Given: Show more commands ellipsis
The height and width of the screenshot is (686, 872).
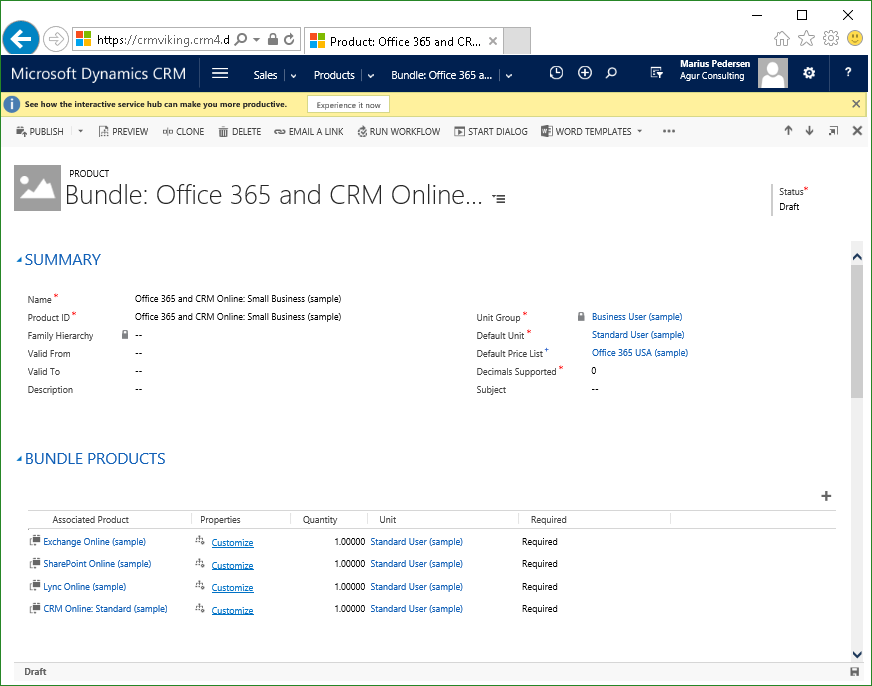Looking at the screenshot, I should [x=669, y=132].
